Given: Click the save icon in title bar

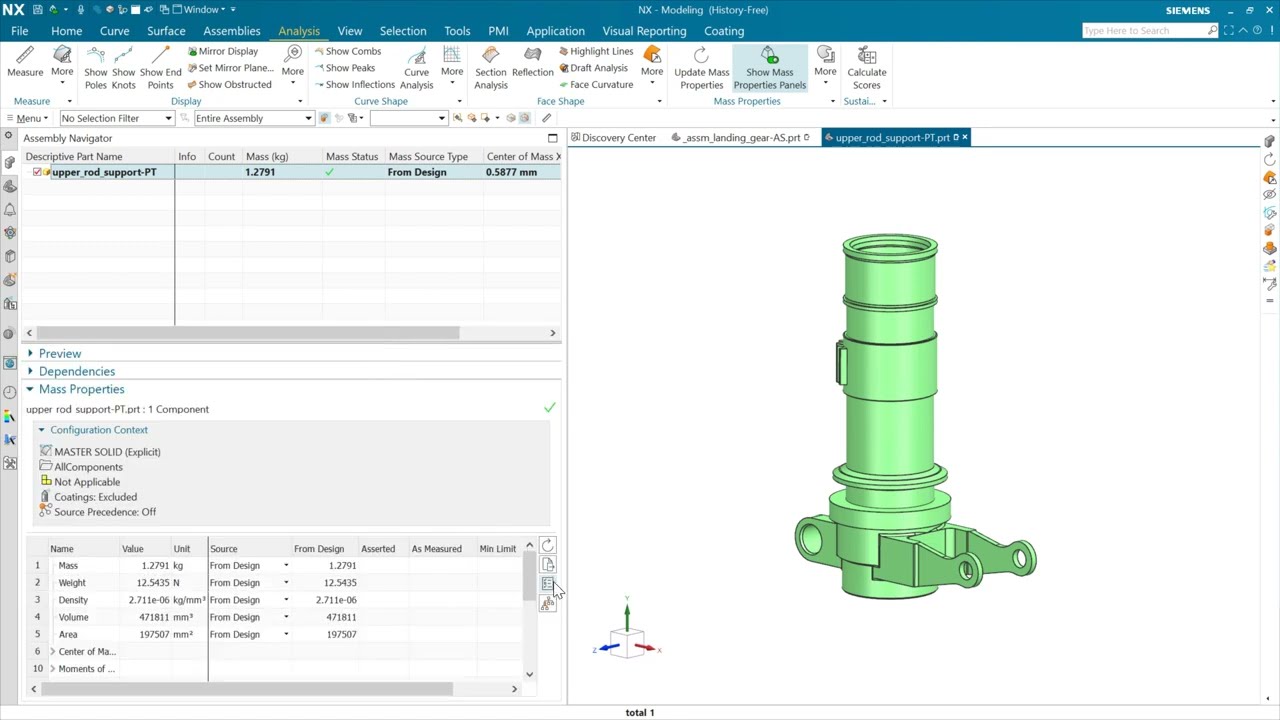Looking at the screenshot, I should (x=37, y=10).
